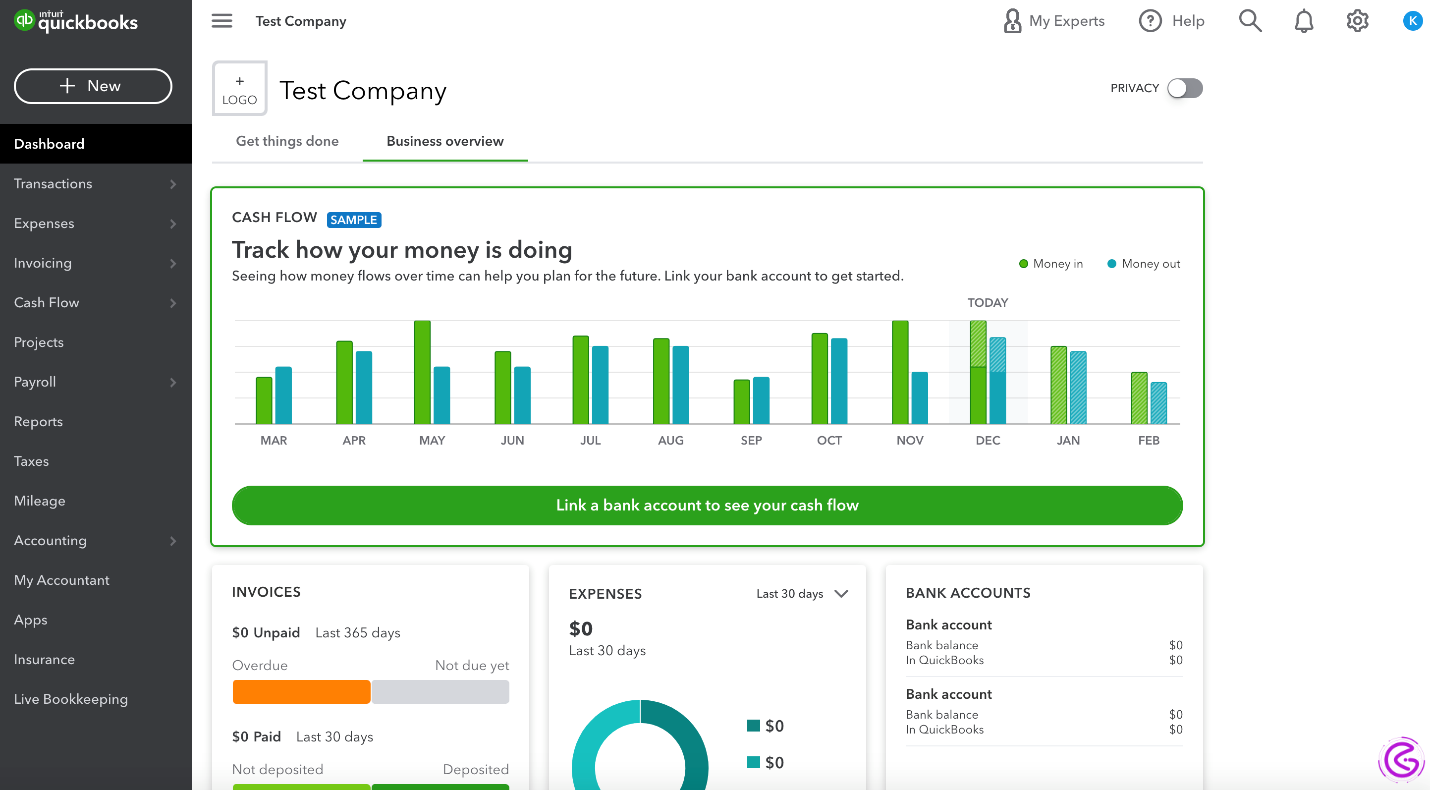Viewport: 1430px width, 790px height.
Task: Open Help using the question mark icon
Action: 1150,20
